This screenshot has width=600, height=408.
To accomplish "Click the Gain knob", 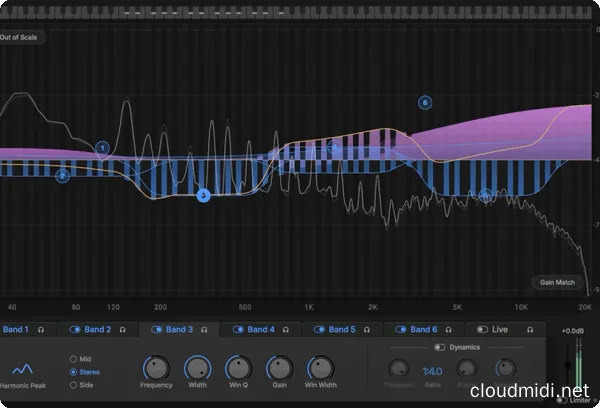I will [x=279, y=368].
